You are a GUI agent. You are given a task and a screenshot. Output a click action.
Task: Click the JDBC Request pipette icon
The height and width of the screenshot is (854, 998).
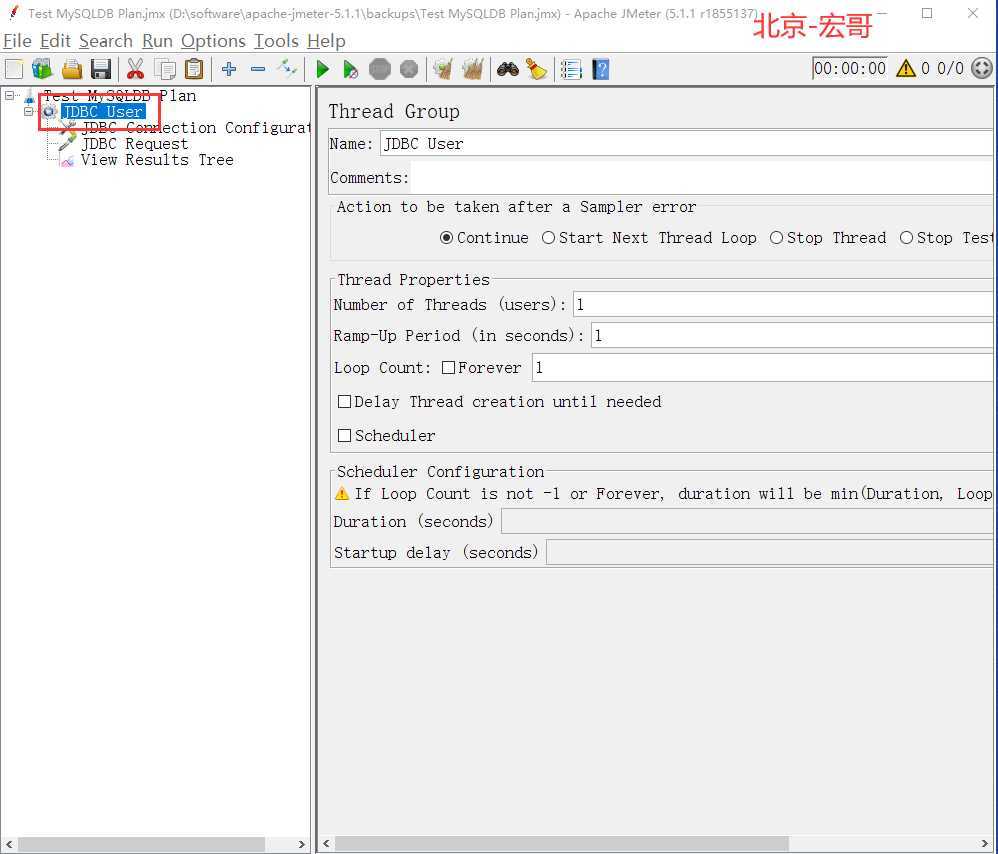(67, 143)
